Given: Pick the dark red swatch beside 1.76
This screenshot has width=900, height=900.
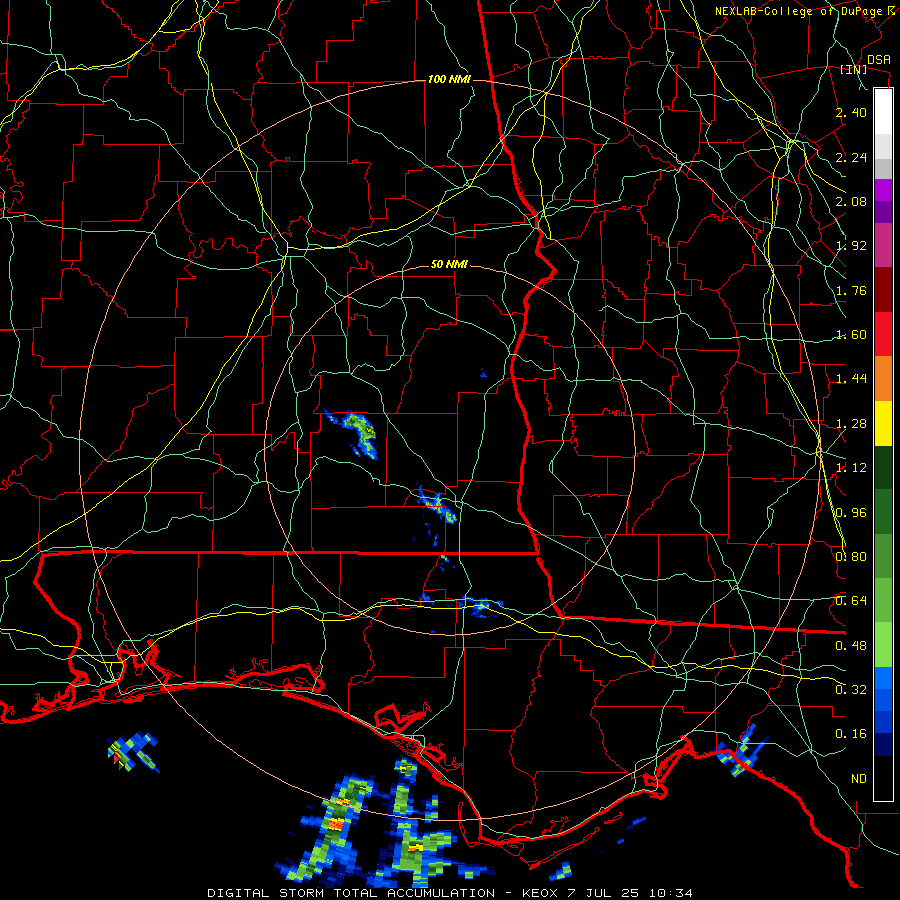Looking at the screenshot, I should (x=883, y=290).
